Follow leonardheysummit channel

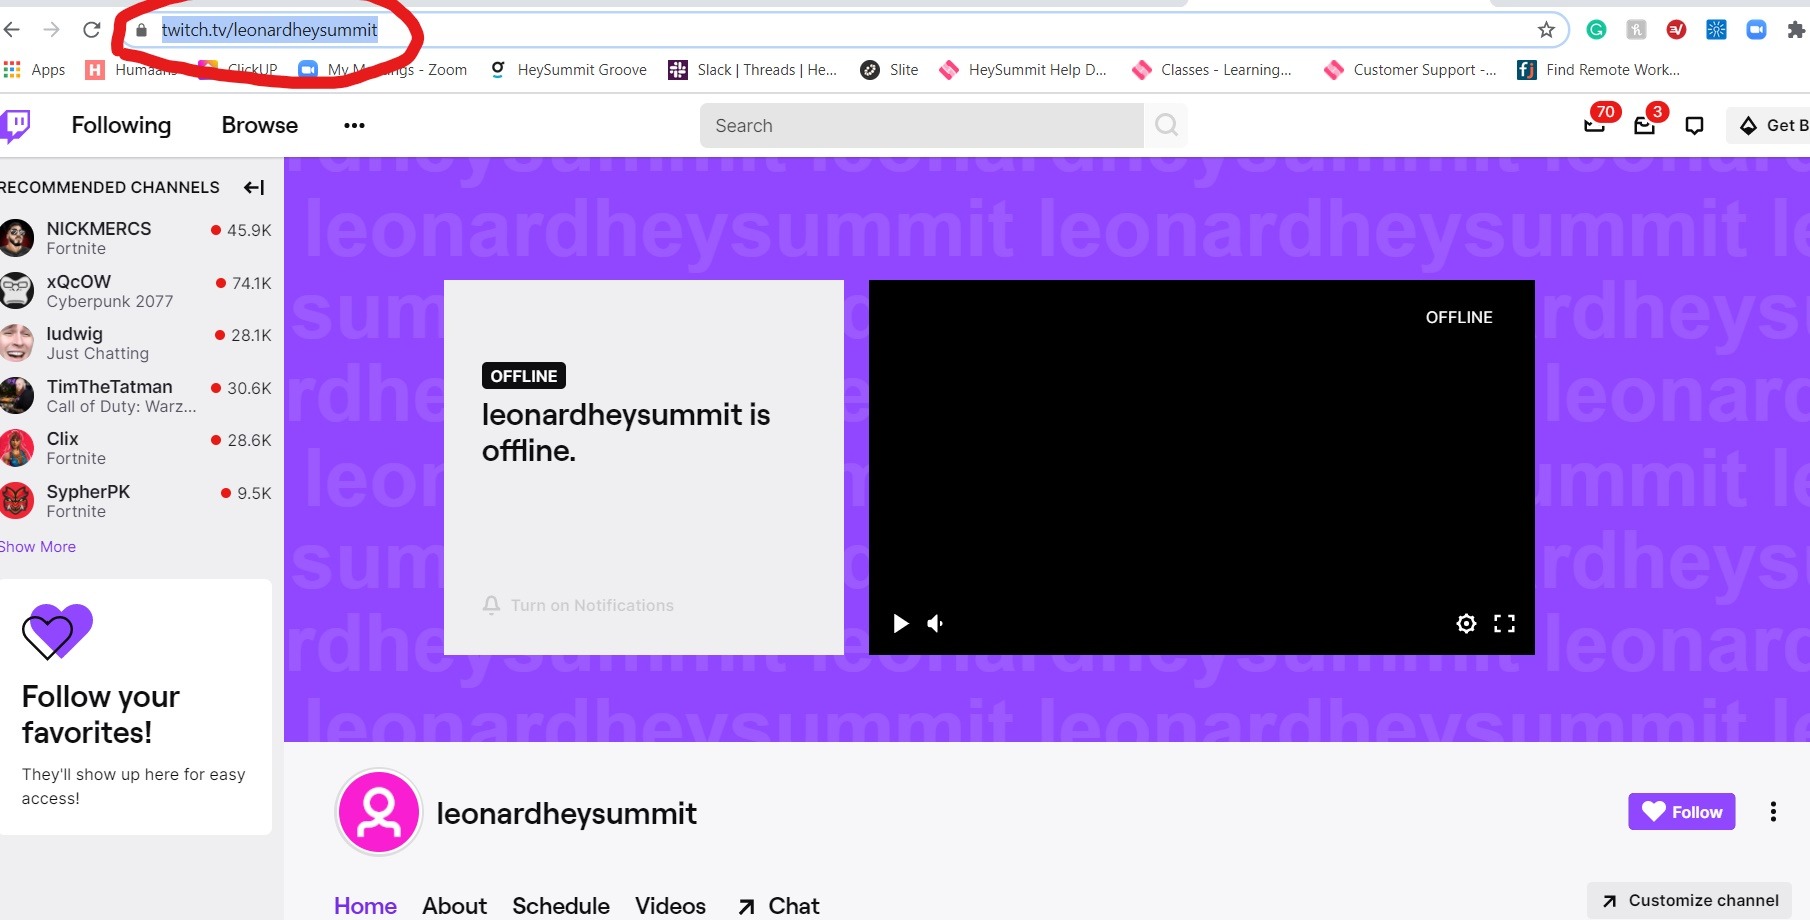(x=1682, y=812)
